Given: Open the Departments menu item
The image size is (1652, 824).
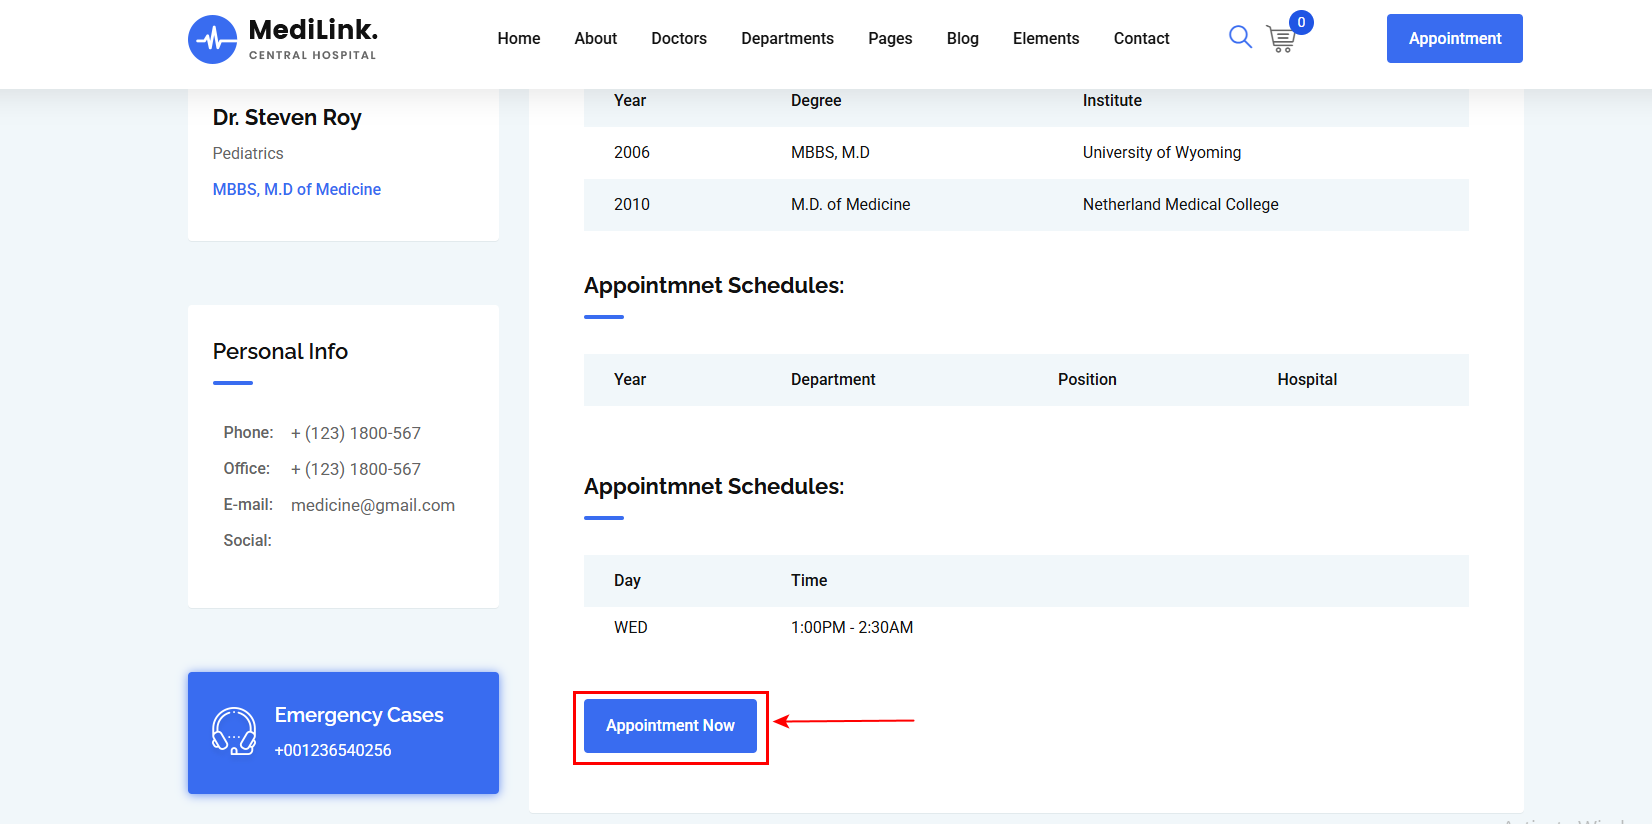Looking at the screenshot, I should (x=788, y=38).
